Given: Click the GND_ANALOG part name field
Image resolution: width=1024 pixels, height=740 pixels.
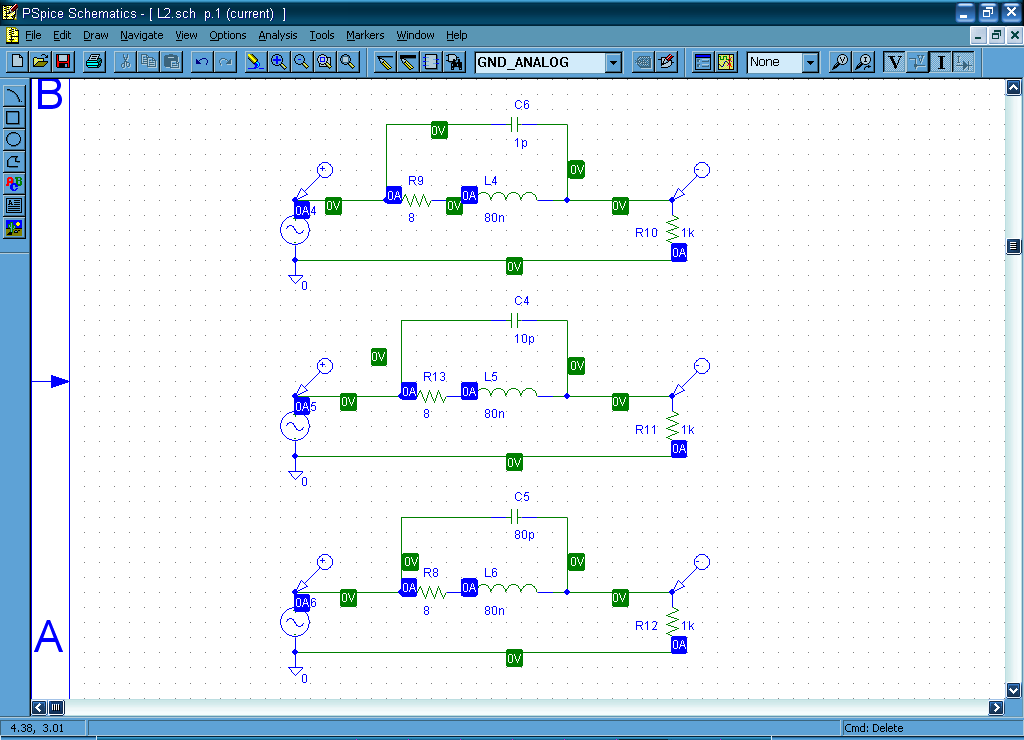Looking at the screenshot, I should [540, 63].
